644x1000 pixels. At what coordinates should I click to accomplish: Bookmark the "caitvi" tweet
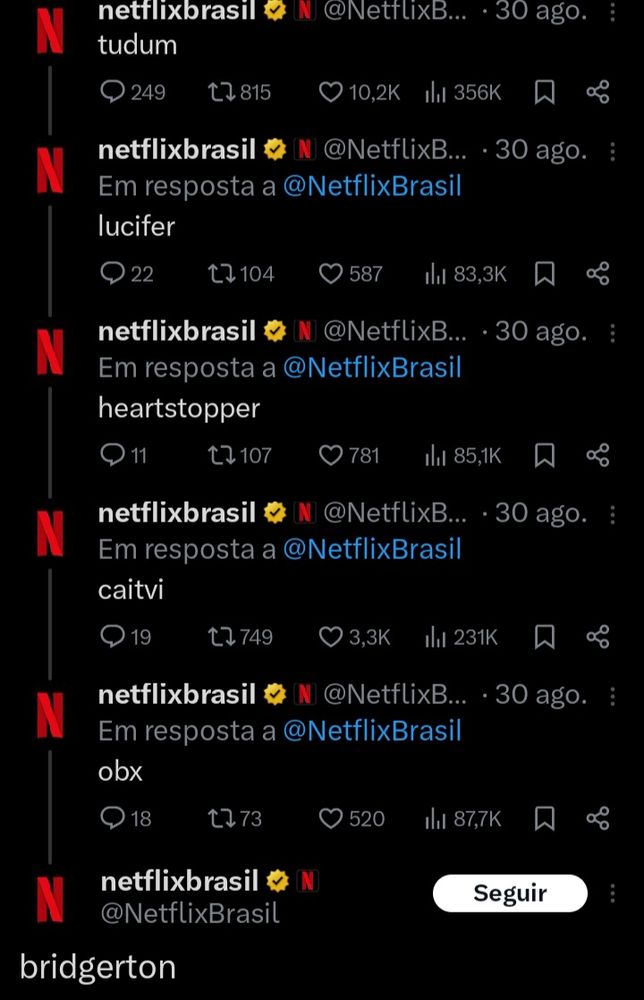(x=544, y=637)
